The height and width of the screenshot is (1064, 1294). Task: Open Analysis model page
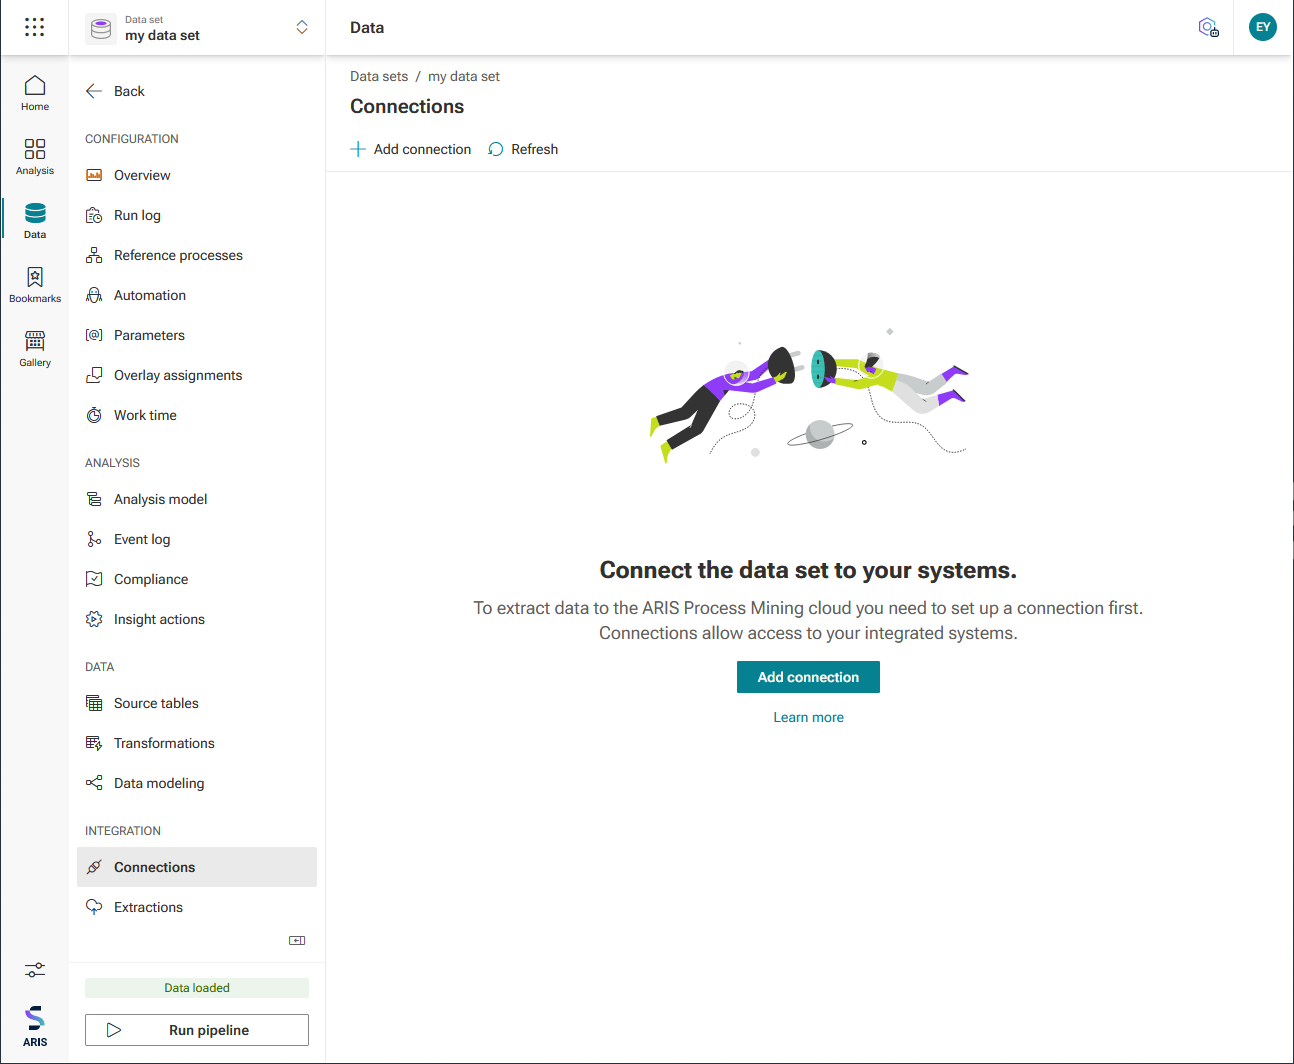pos(197,499)
